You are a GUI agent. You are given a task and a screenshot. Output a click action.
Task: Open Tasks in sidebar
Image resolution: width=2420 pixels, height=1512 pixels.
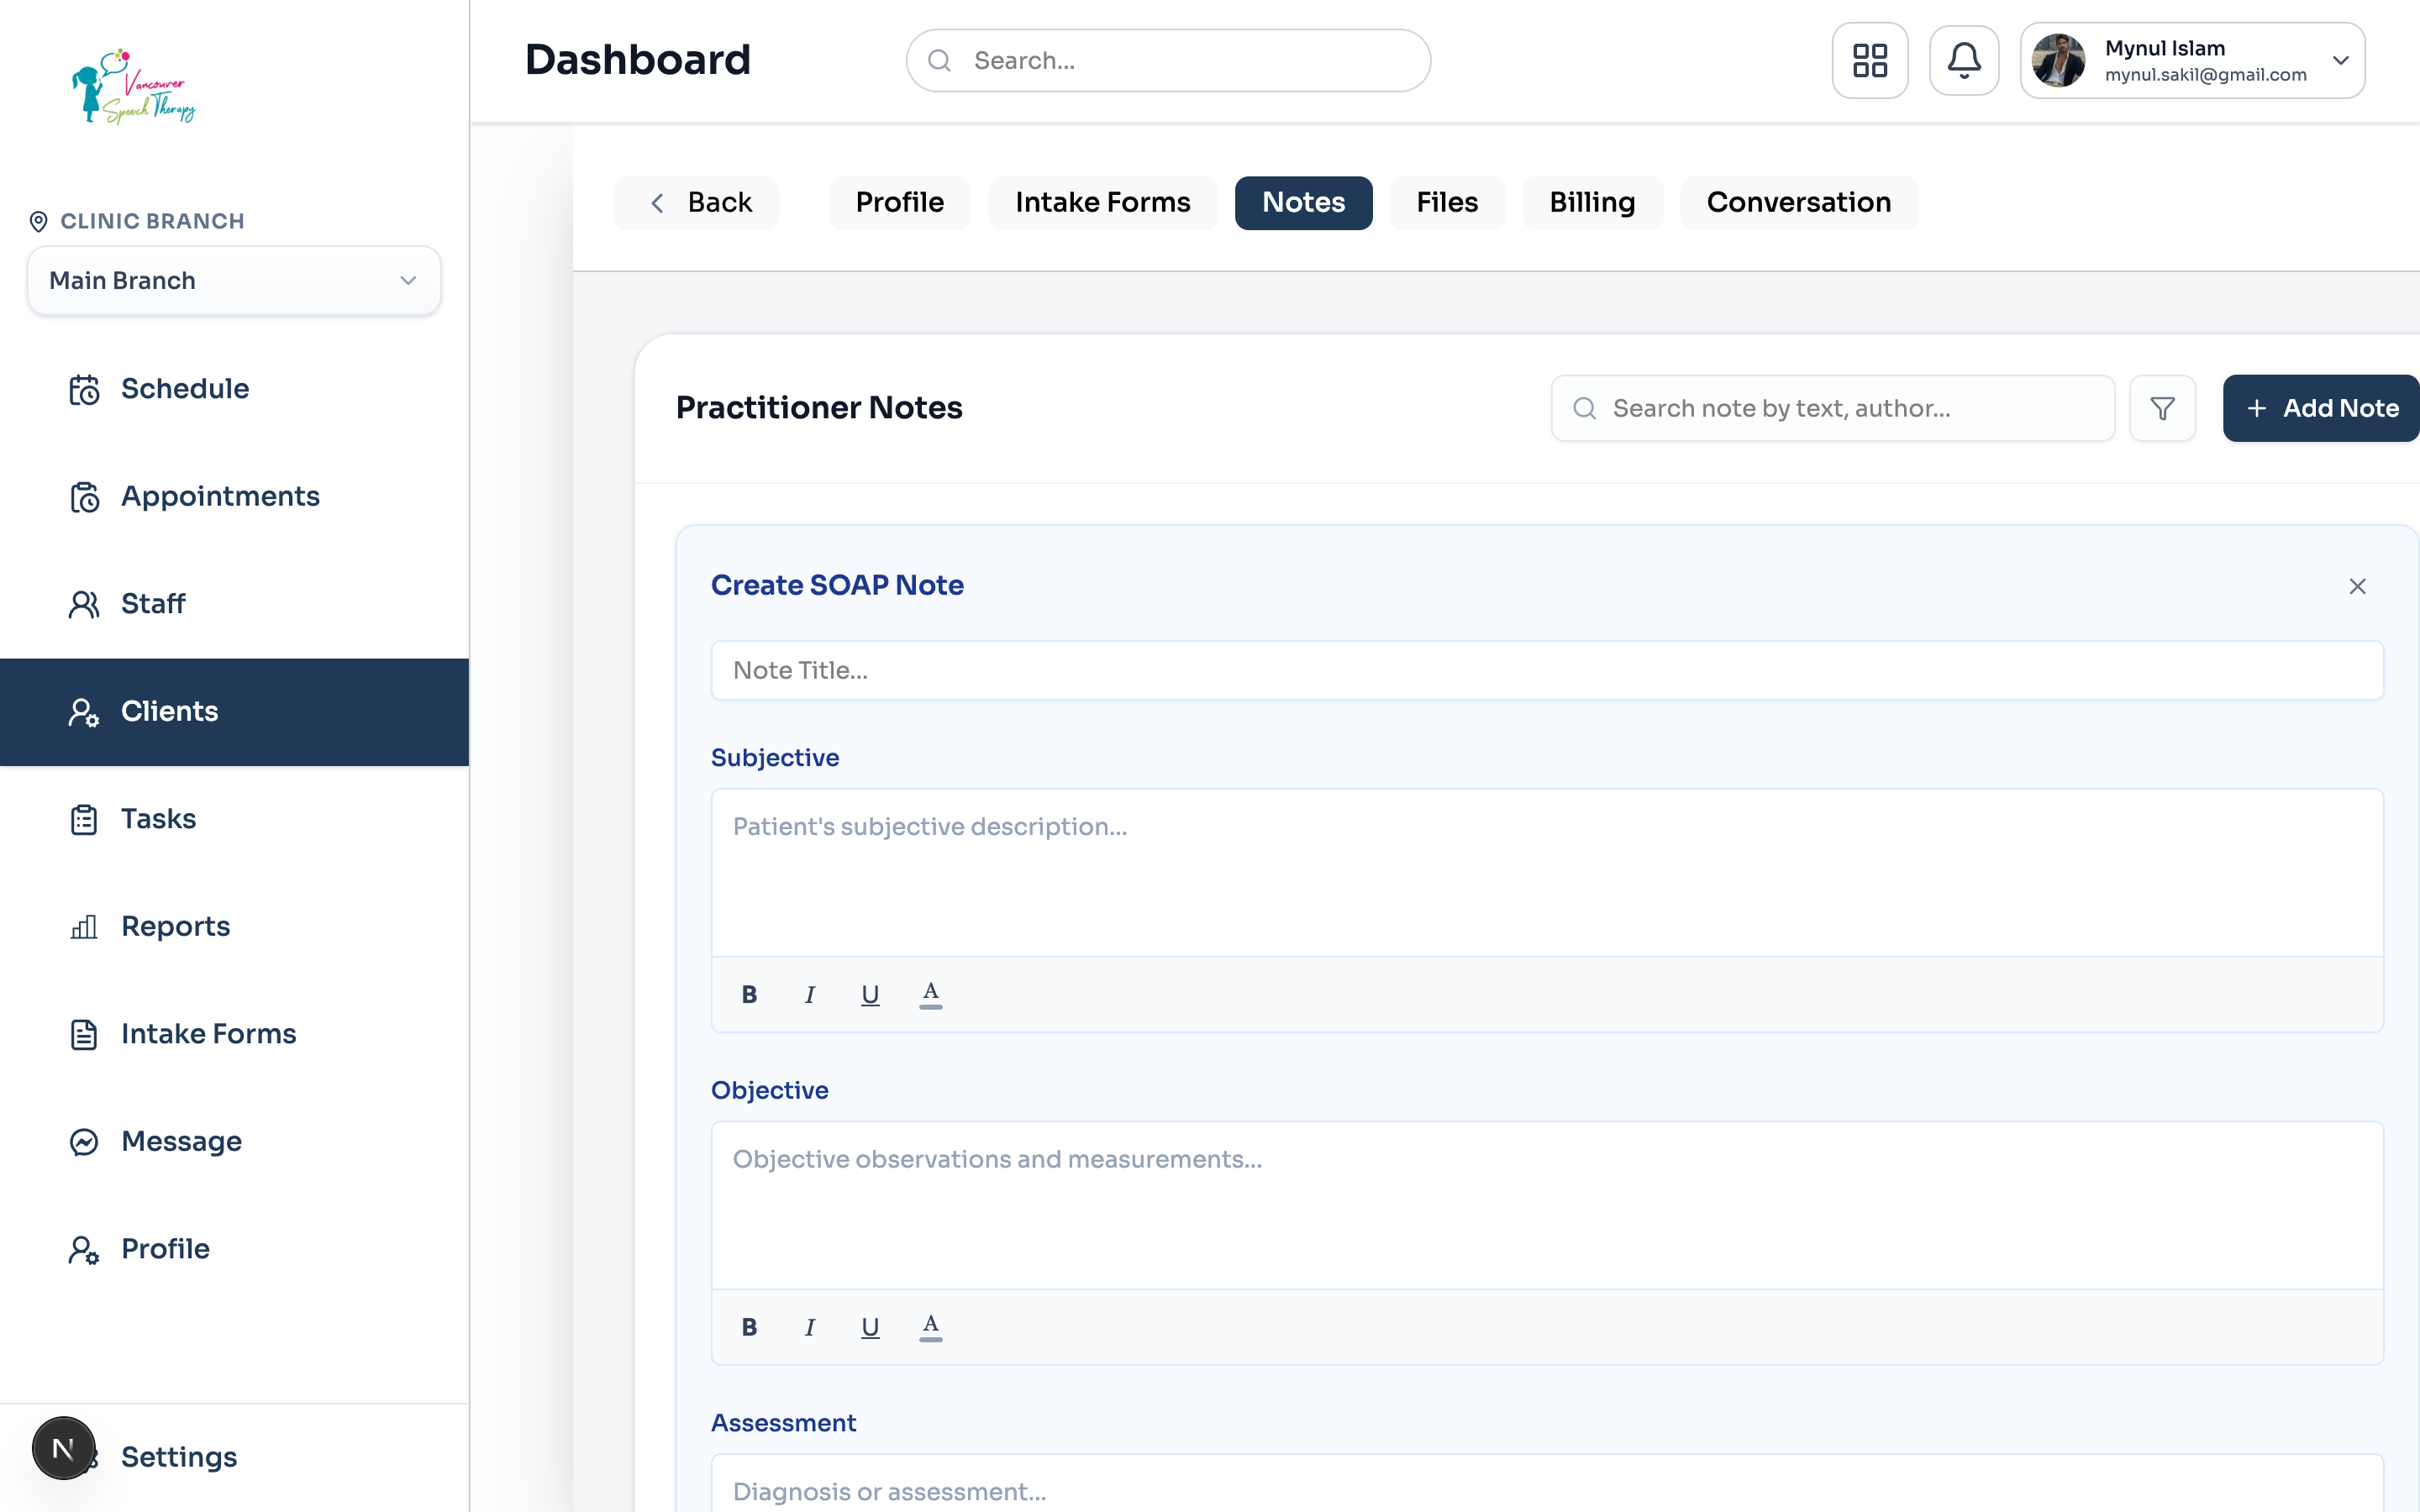[234, 819]
